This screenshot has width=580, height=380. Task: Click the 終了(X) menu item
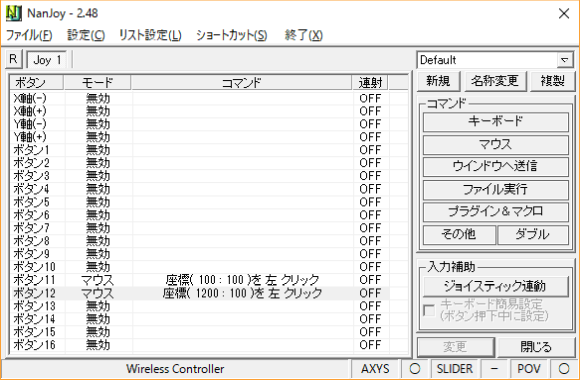(303, 36)
